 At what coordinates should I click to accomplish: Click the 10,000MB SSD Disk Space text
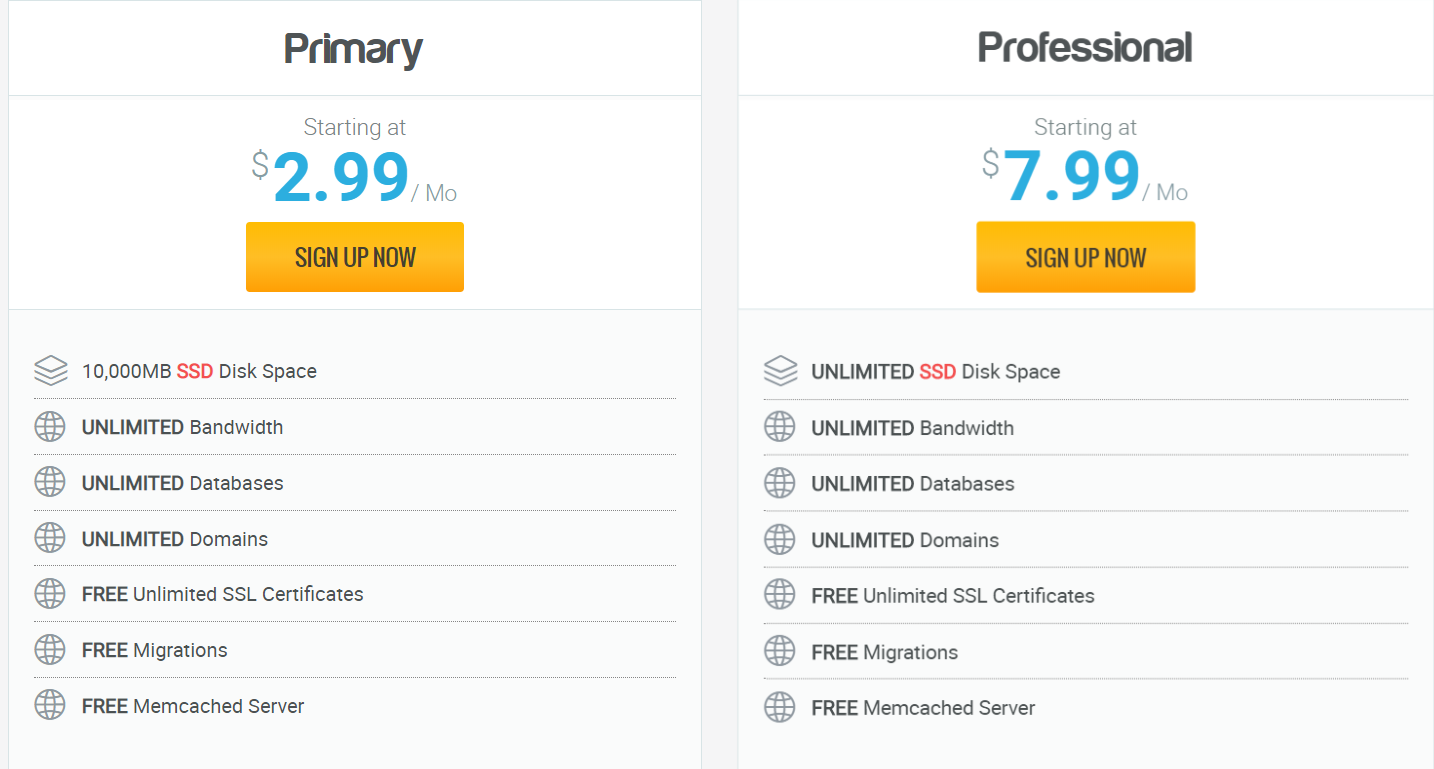click(x=199, y=371)
